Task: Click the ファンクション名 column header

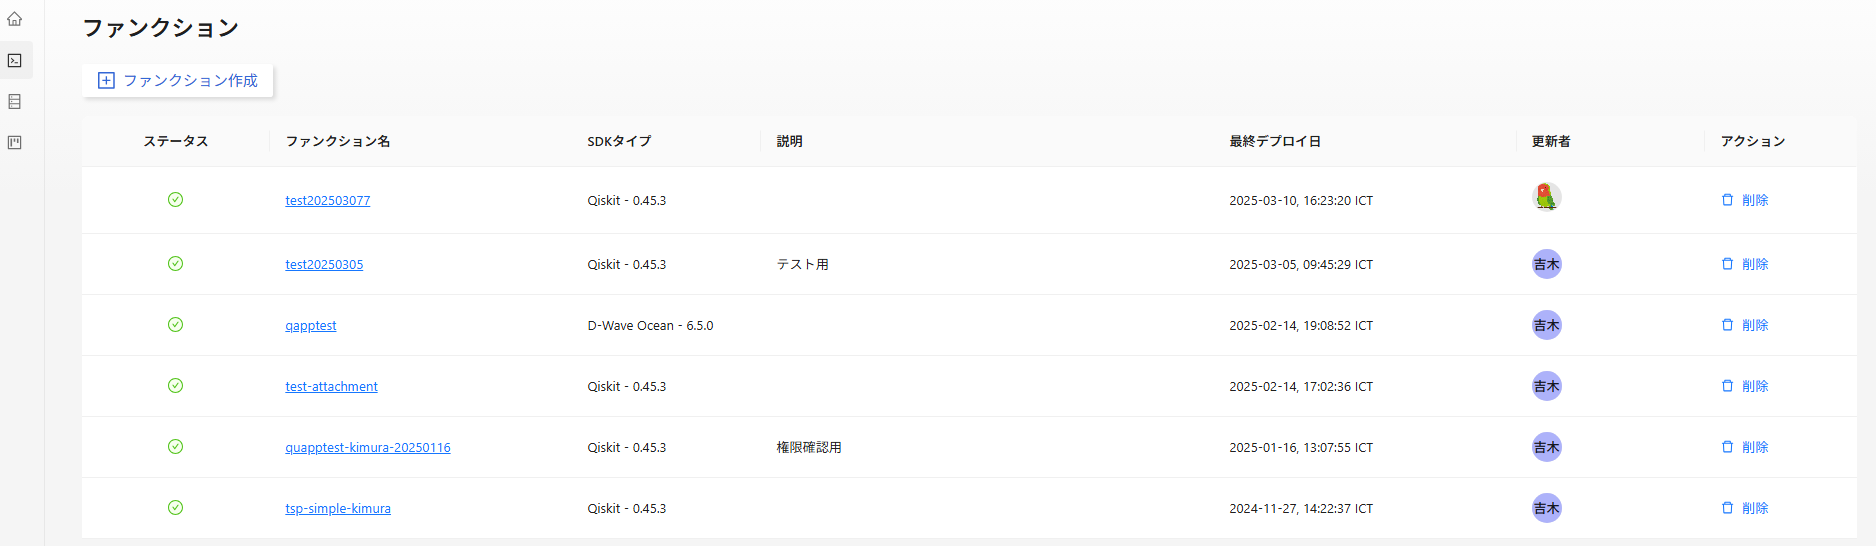Action: click(338, 142)
